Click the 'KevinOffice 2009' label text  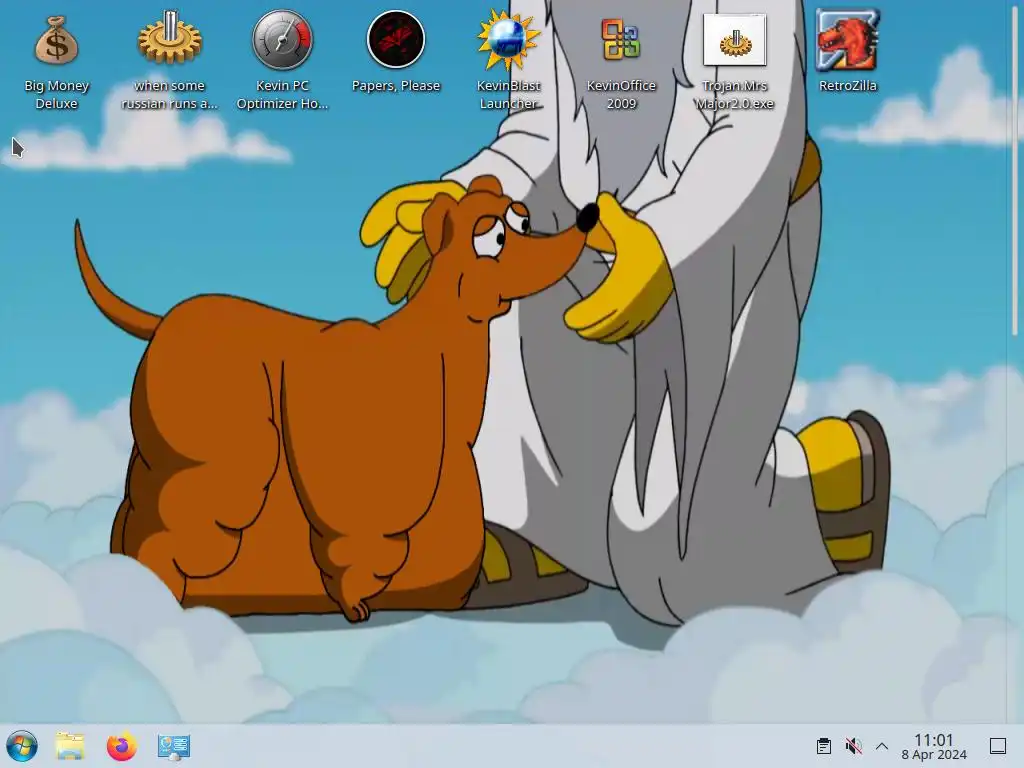(621, 95)
